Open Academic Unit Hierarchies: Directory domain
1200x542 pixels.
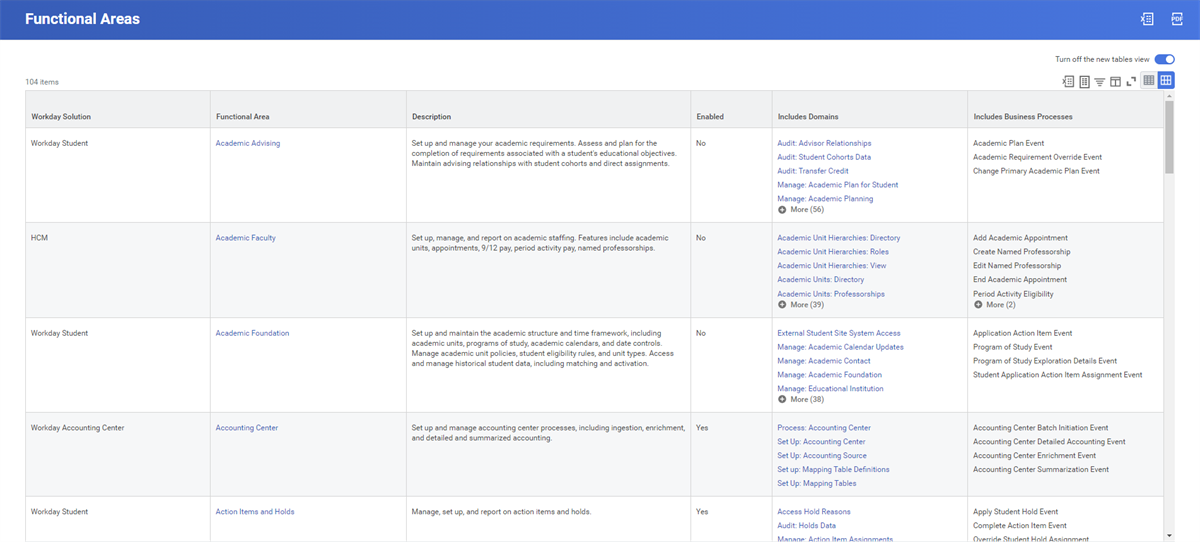[x=839, y=238]
